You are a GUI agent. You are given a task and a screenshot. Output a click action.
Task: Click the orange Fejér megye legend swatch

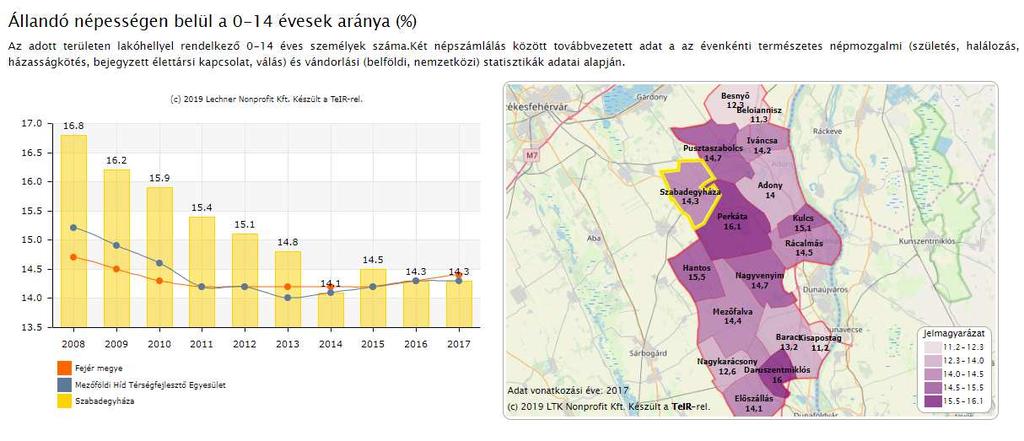click(x=63, y=368)
